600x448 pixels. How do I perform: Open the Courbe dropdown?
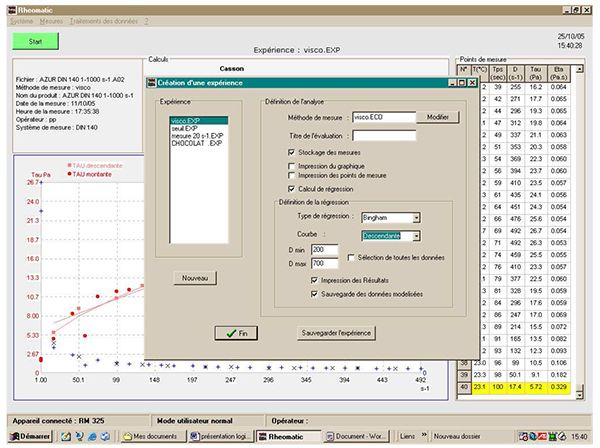[416, 236]
